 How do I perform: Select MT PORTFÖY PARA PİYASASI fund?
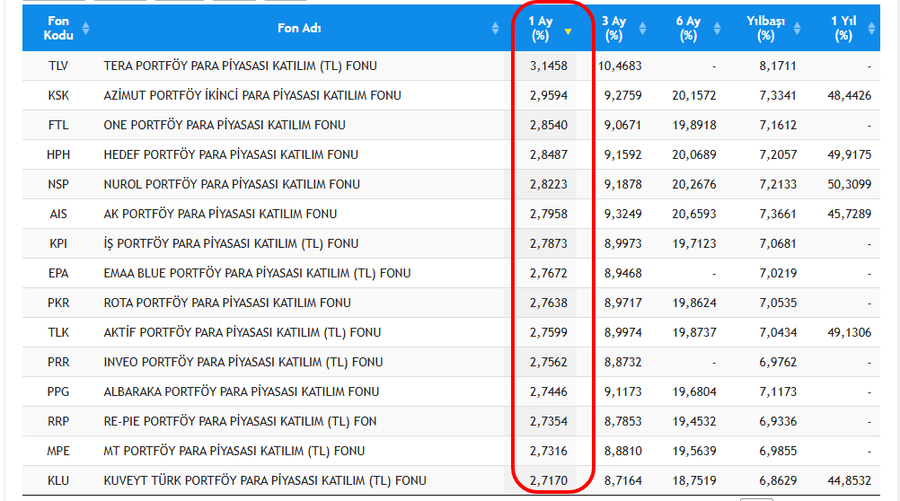coord(230,450)
